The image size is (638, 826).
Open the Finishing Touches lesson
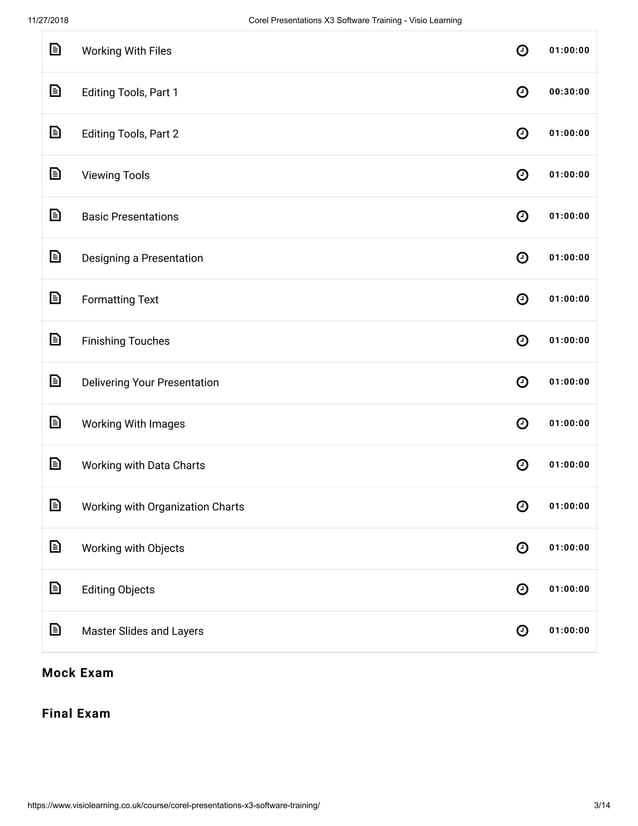pos(125,341)
